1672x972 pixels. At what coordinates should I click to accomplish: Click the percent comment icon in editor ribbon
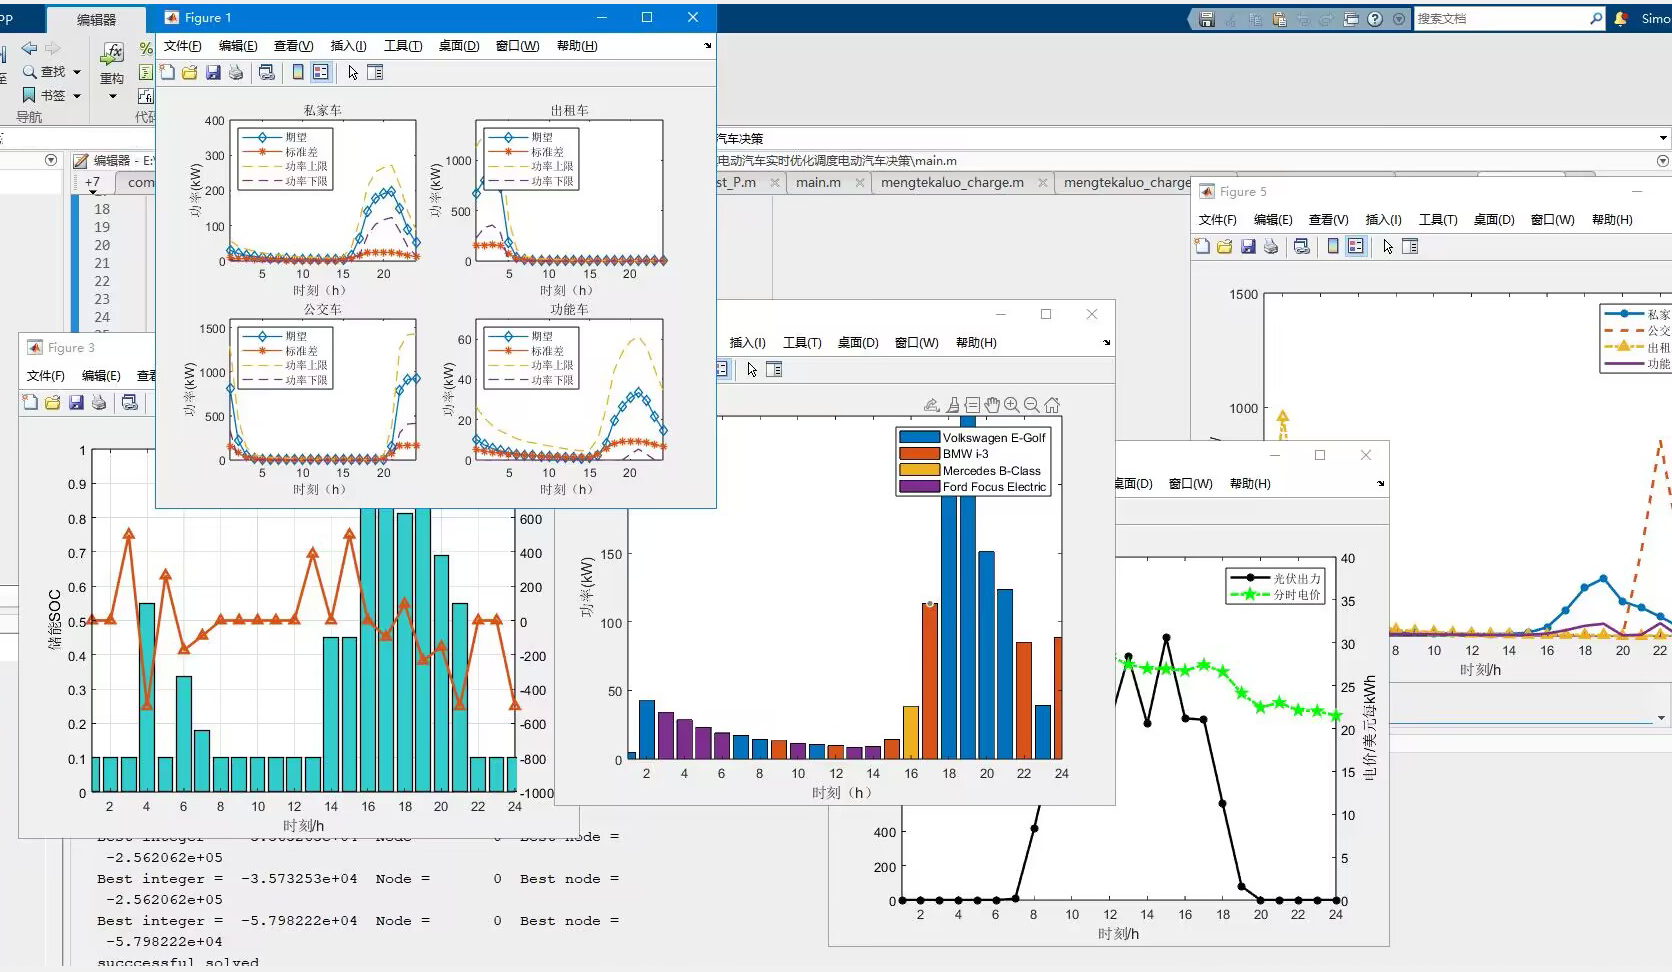click(x=146, y=48)
